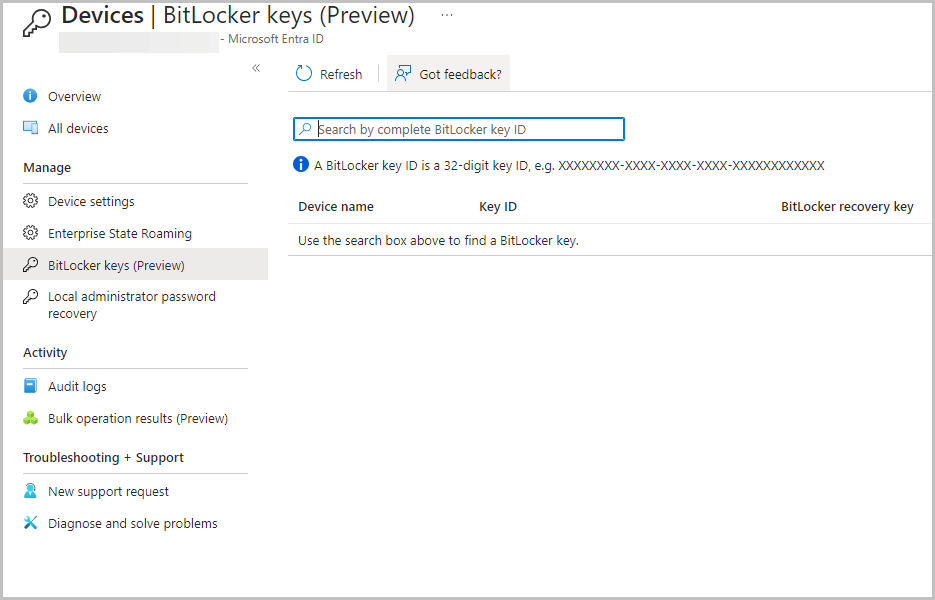This screenshot has width=935, height=600.
Task: Click the Refresh circular arrow icon
Action: [x=304, y=73]
